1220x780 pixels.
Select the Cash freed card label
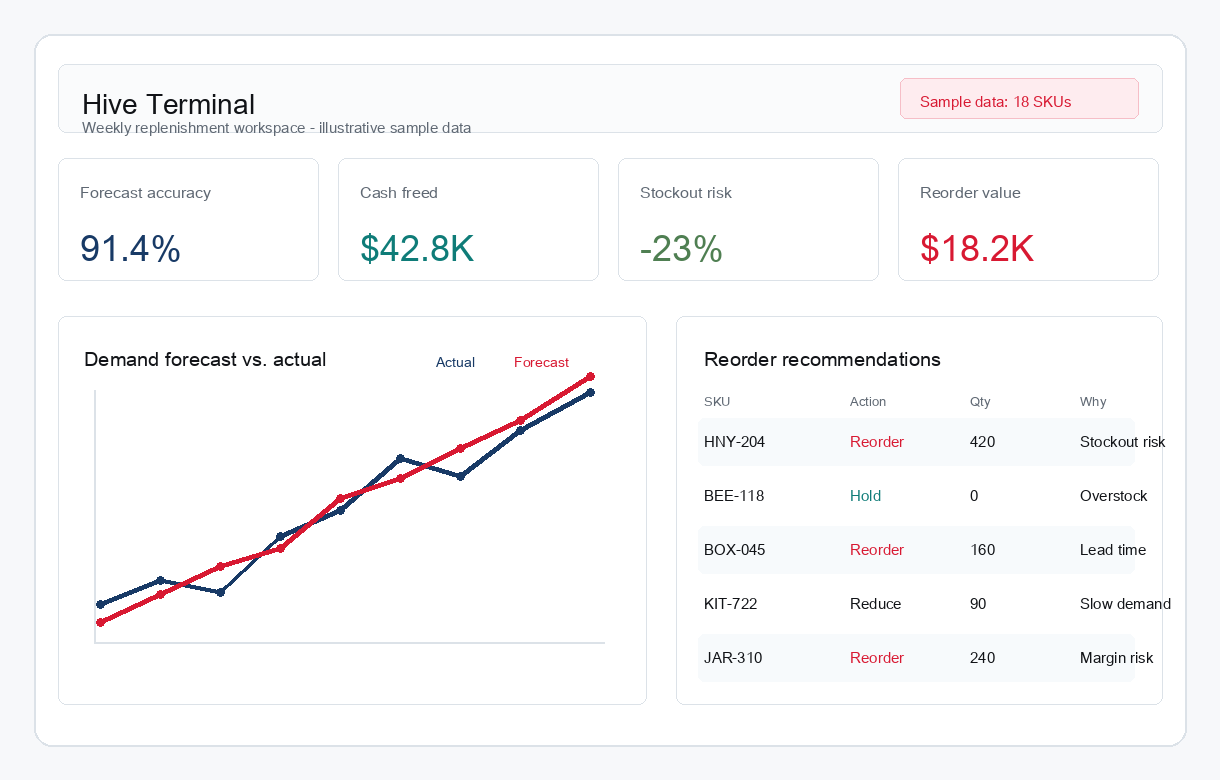399,193
